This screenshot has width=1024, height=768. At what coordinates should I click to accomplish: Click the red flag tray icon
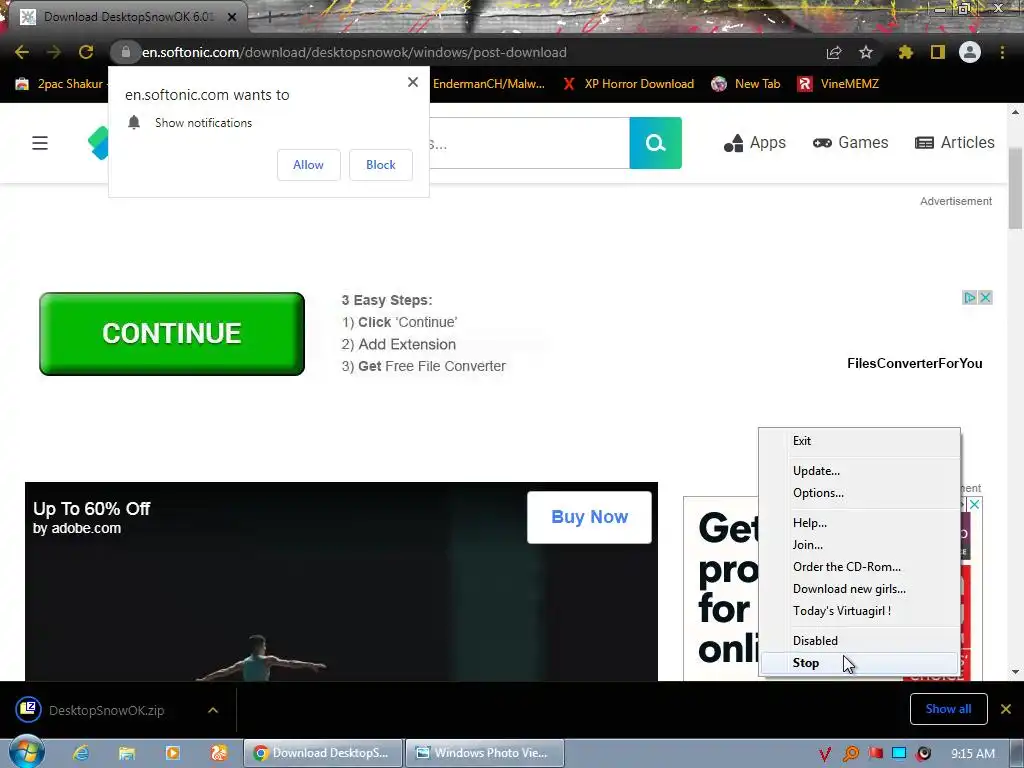pos(875,754)
